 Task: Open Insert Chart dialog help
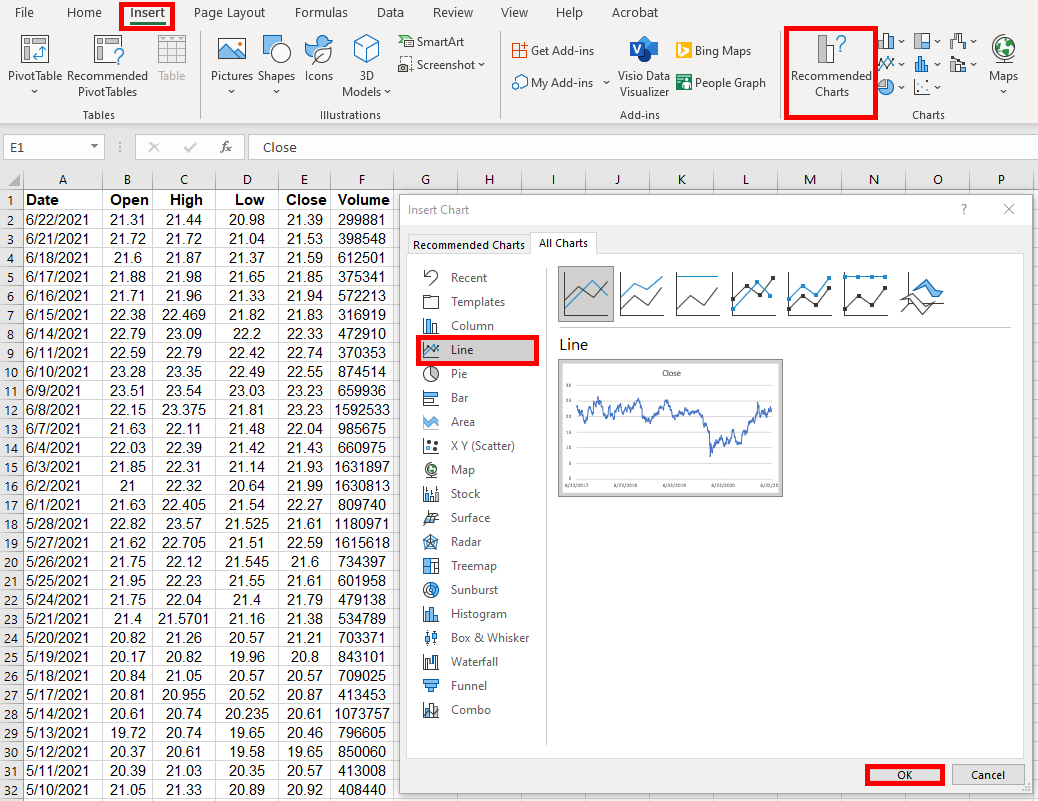pos(964,209)
